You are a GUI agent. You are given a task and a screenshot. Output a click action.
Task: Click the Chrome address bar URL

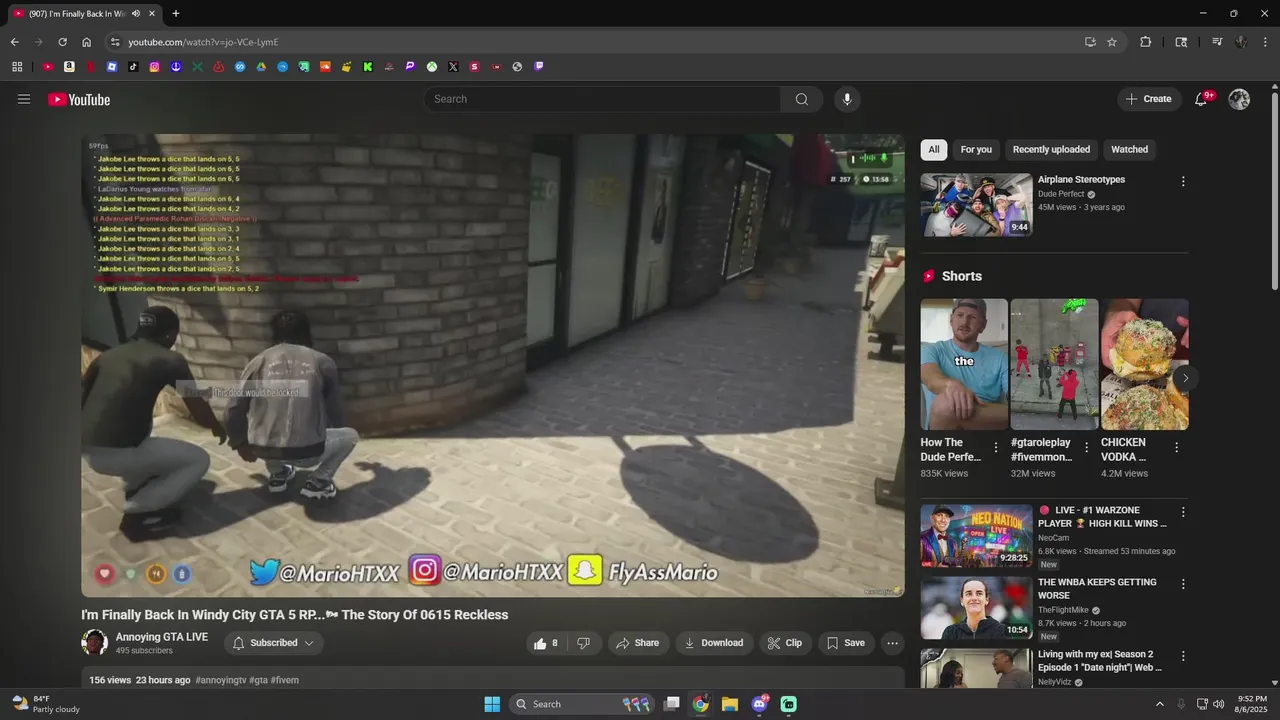pos(203,42)
